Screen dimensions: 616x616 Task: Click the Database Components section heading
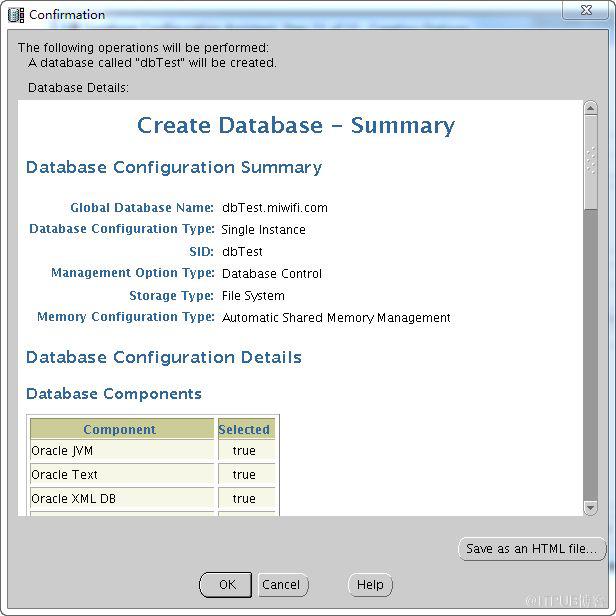pos(114,394)
